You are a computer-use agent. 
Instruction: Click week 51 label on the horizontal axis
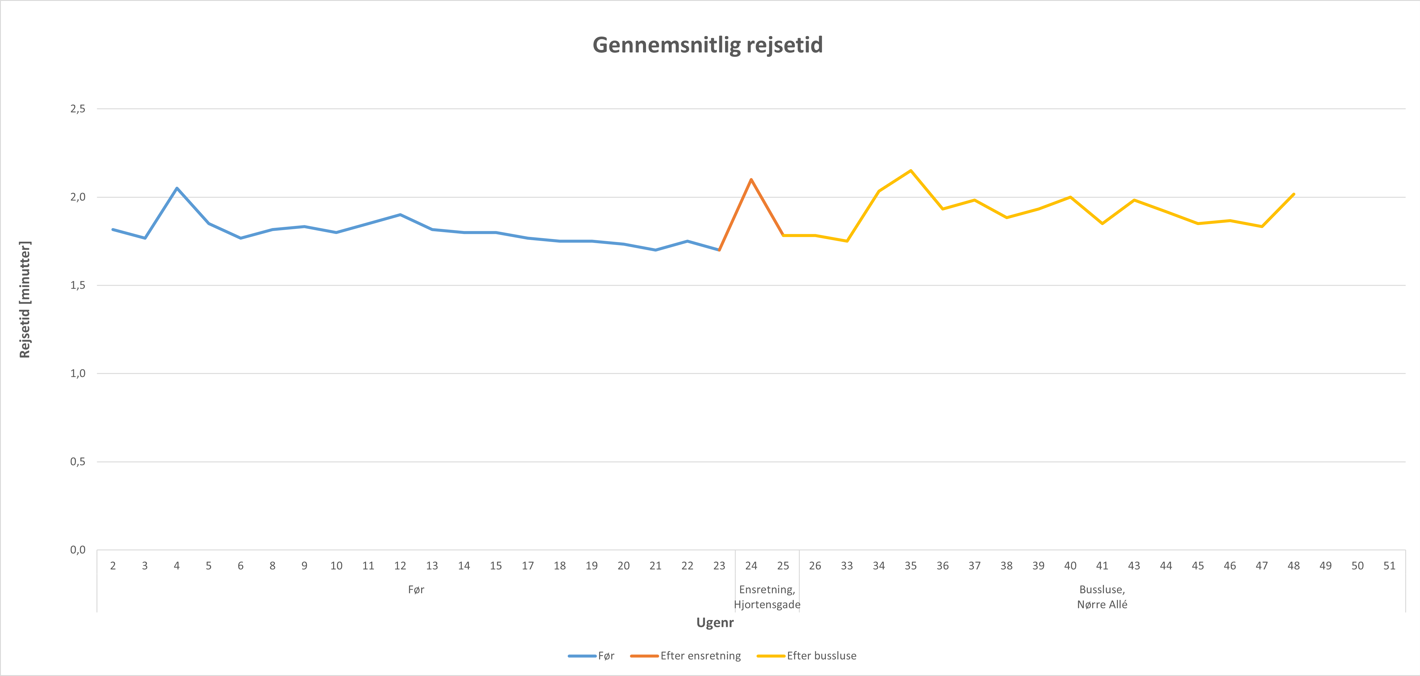click(x=1389, y=566)
